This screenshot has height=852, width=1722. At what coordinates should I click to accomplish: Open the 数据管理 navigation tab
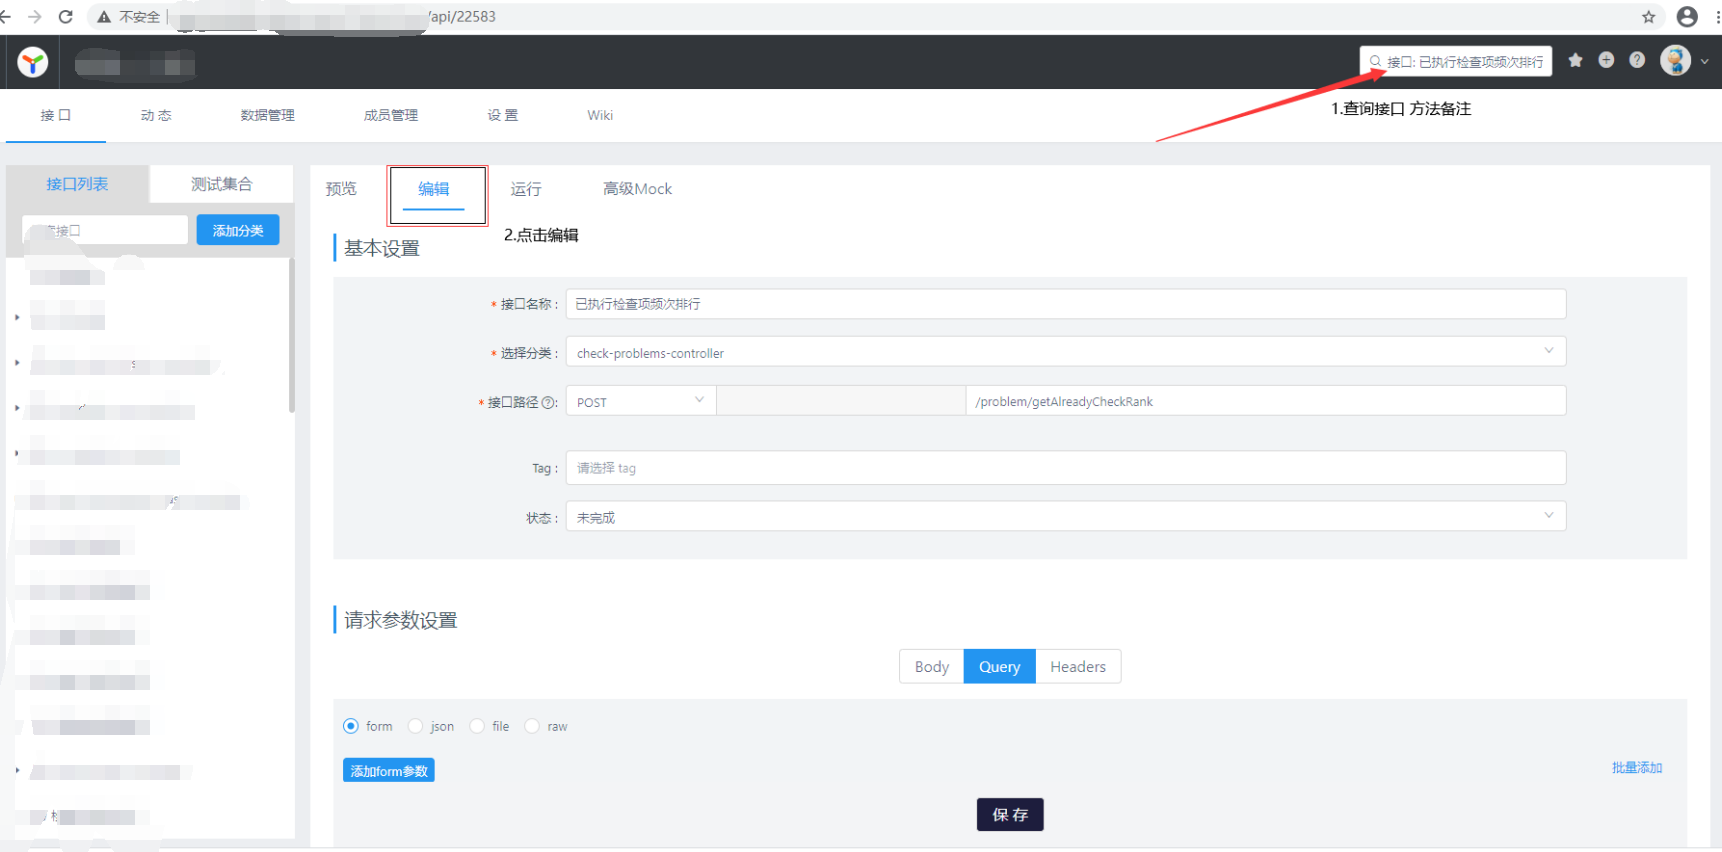tap(268, 115)
